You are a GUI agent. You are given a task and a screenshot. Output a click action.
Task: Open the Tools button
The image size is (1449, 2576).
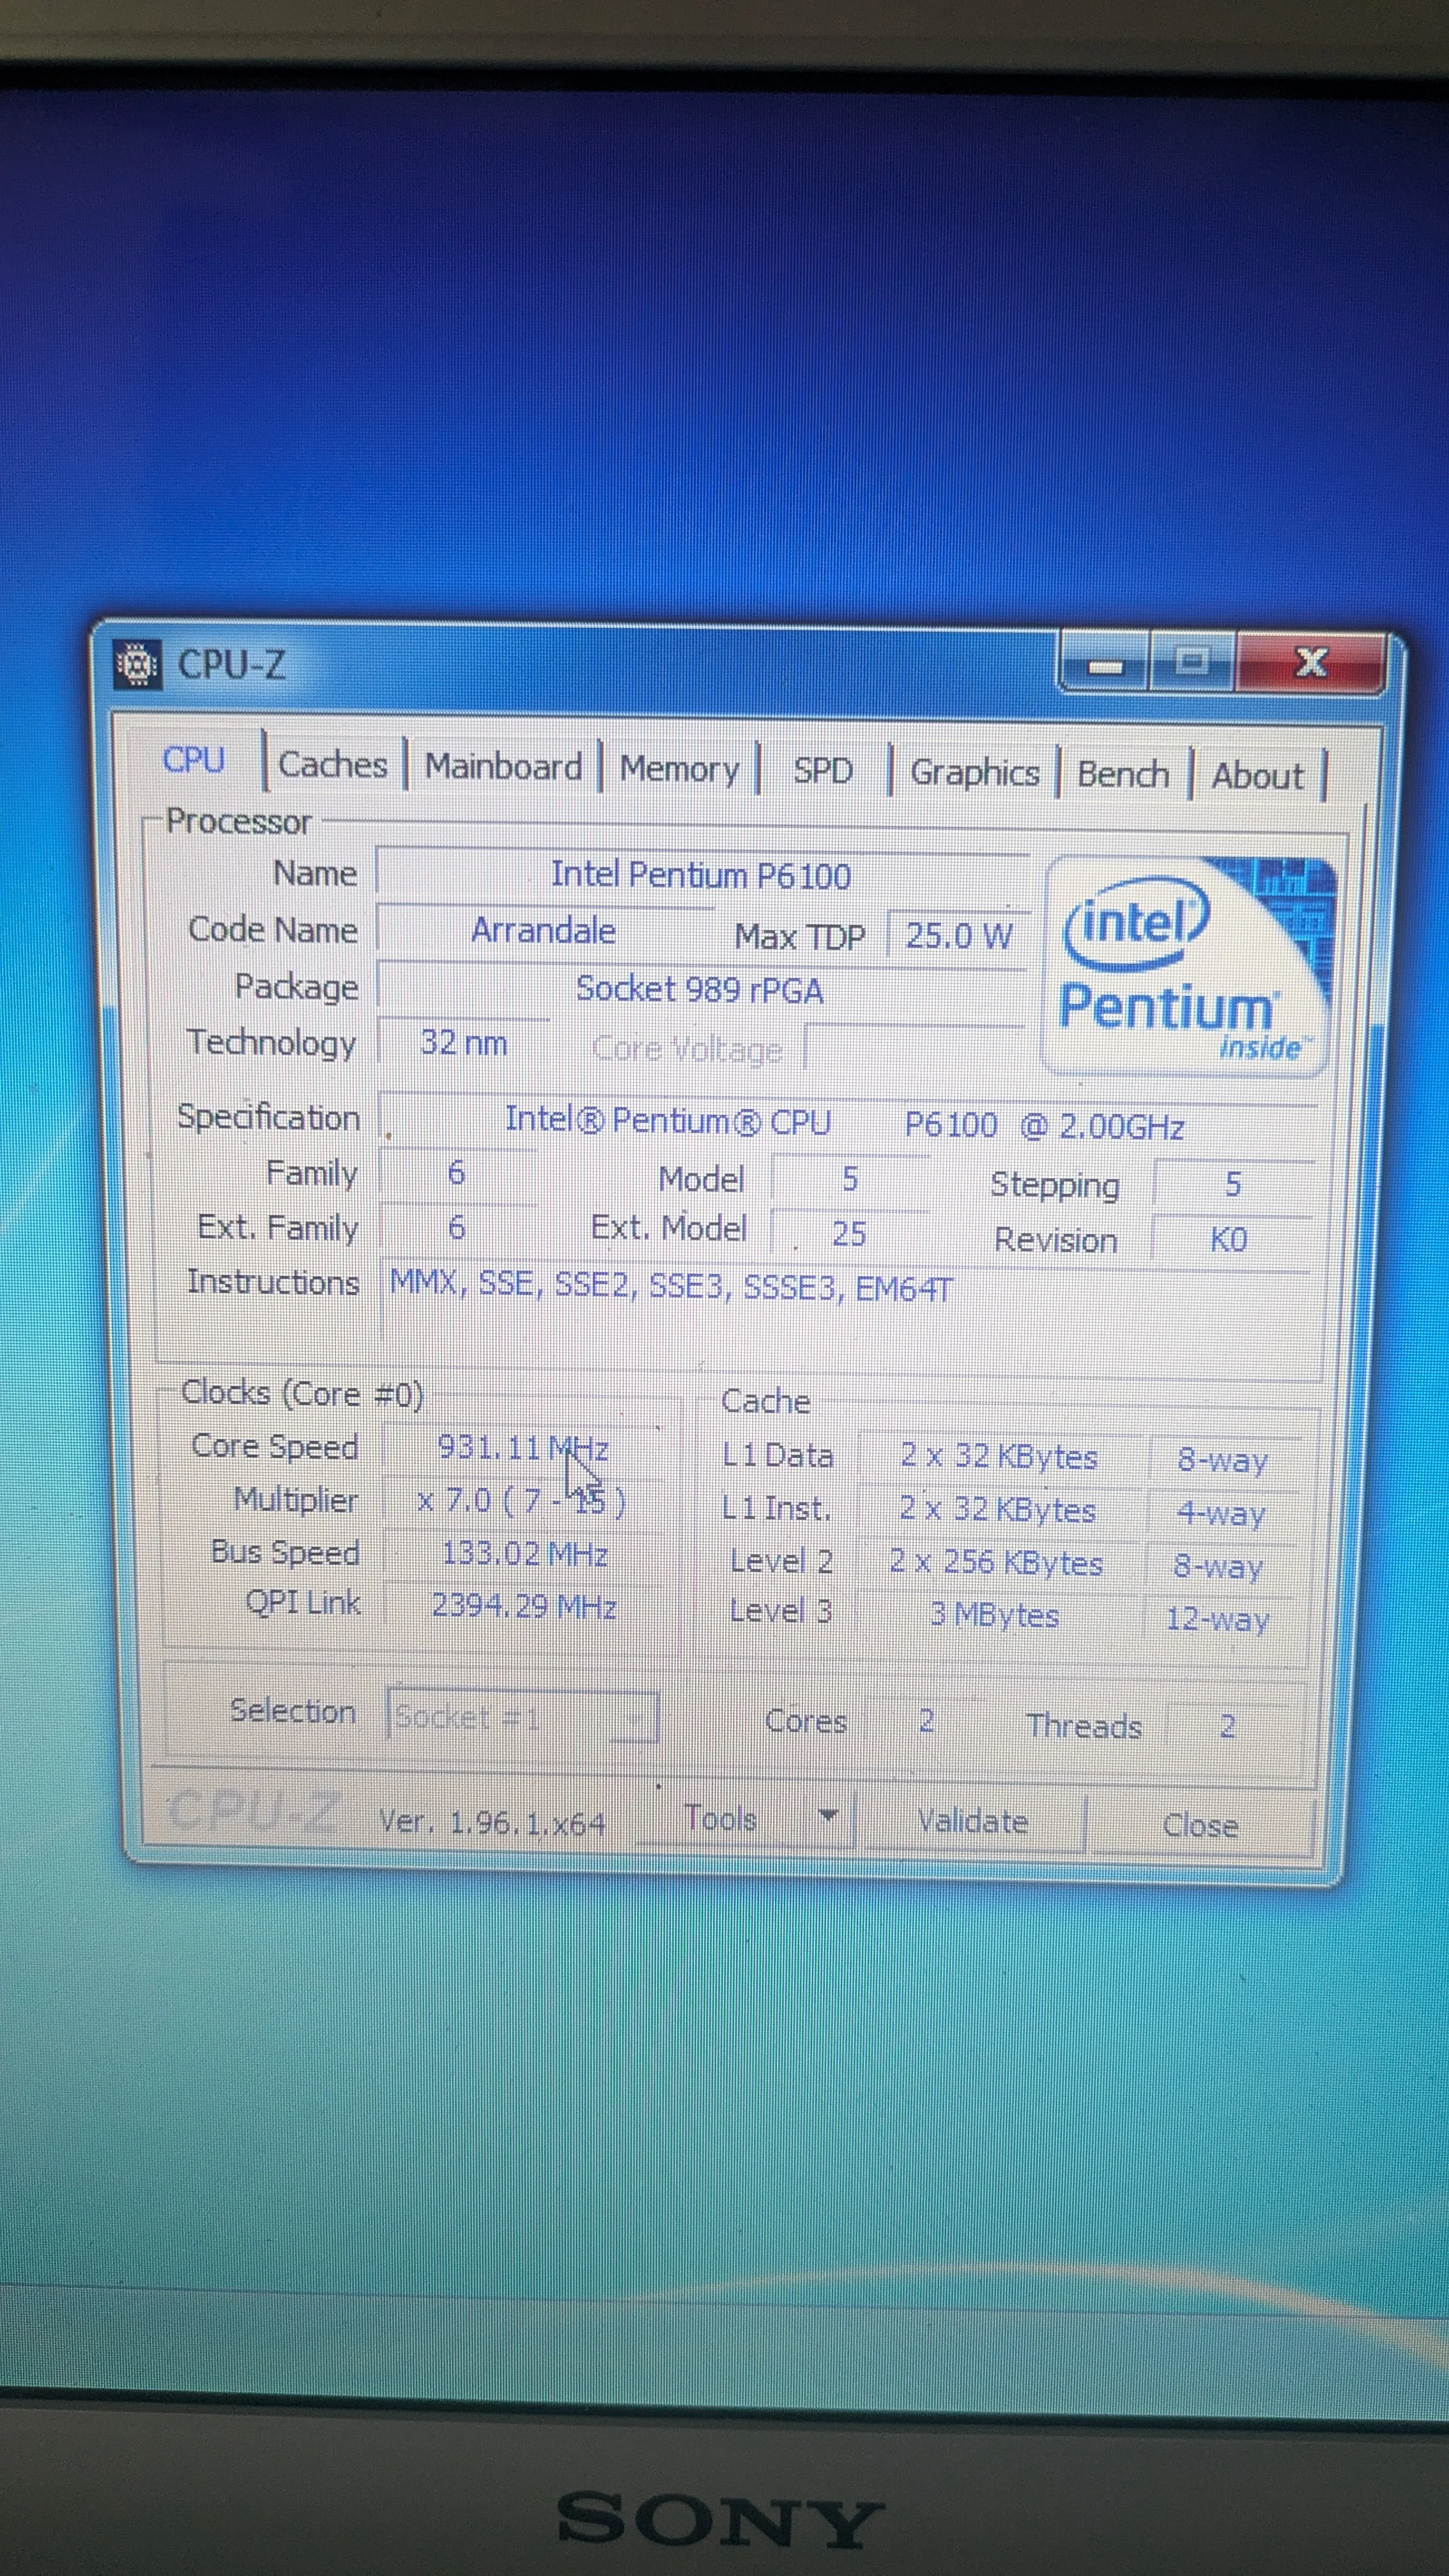click(x=720, y=1819)
